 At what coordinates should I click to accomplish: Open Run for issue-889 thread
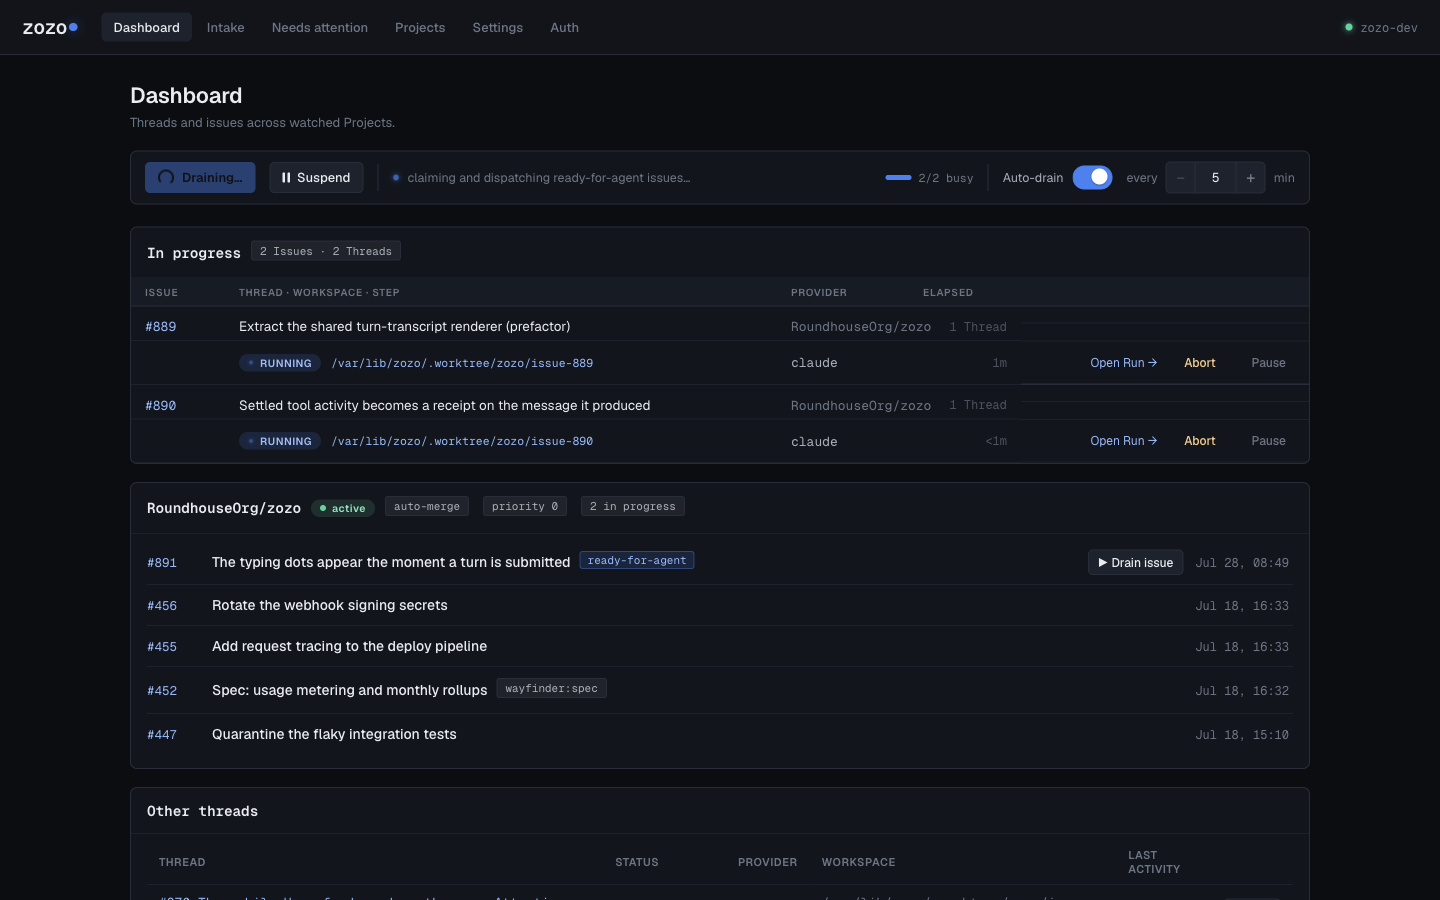coord(1123,363)
